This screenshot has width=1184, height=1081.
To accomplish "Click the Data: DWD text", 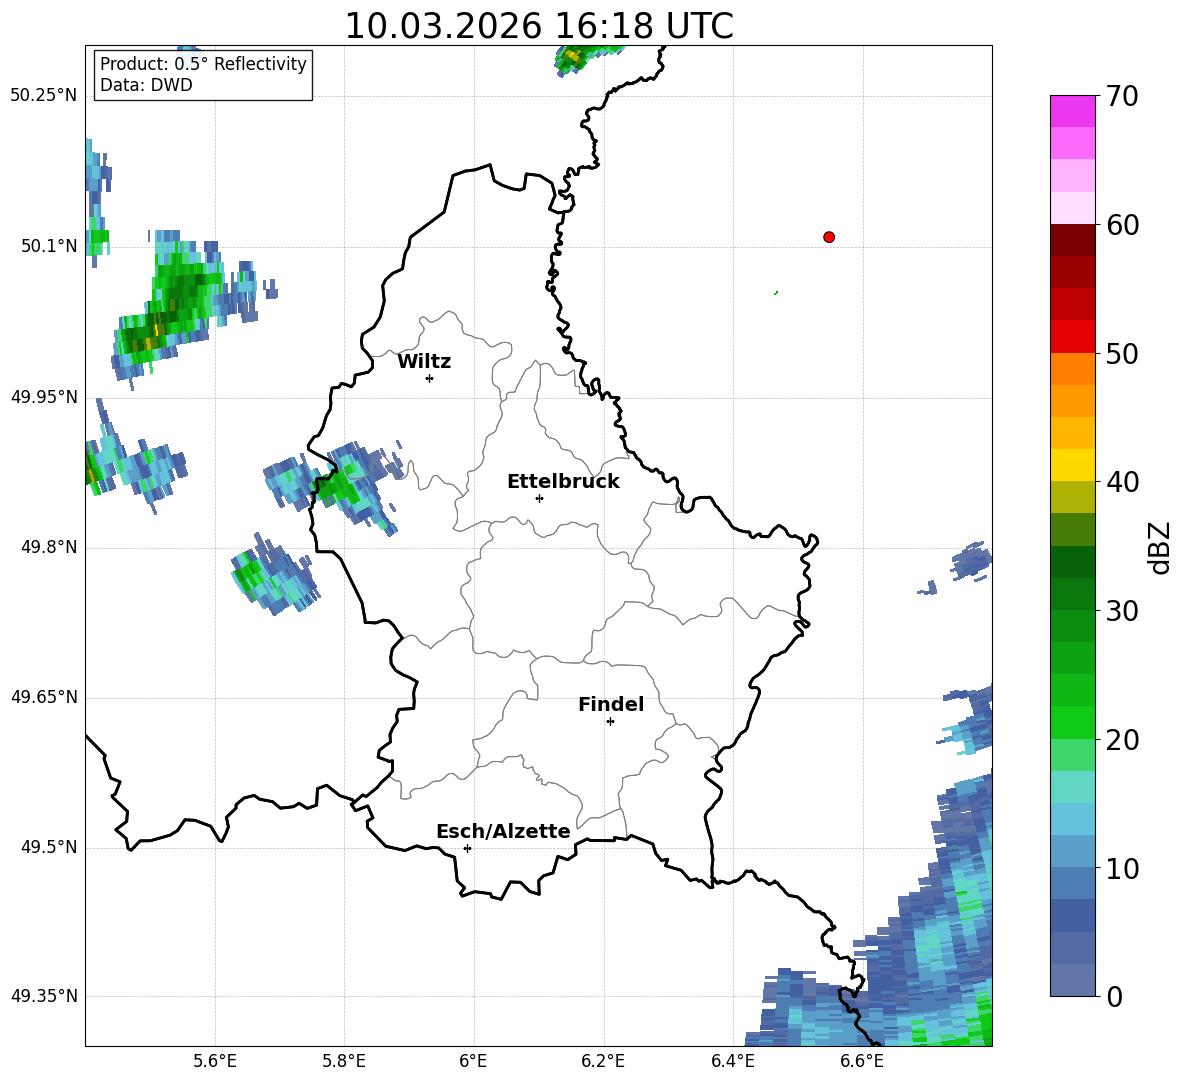I will pos(146,85).
